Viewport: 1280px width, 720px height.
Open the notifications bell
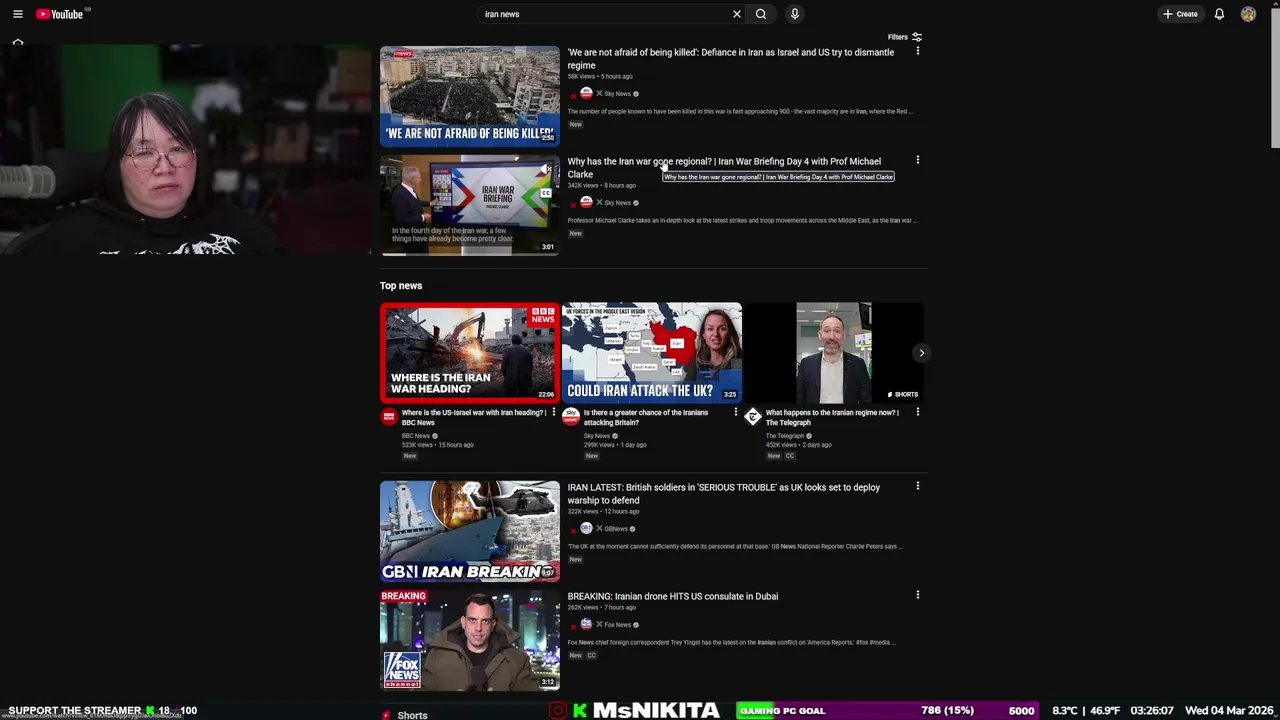point(1219,14)
